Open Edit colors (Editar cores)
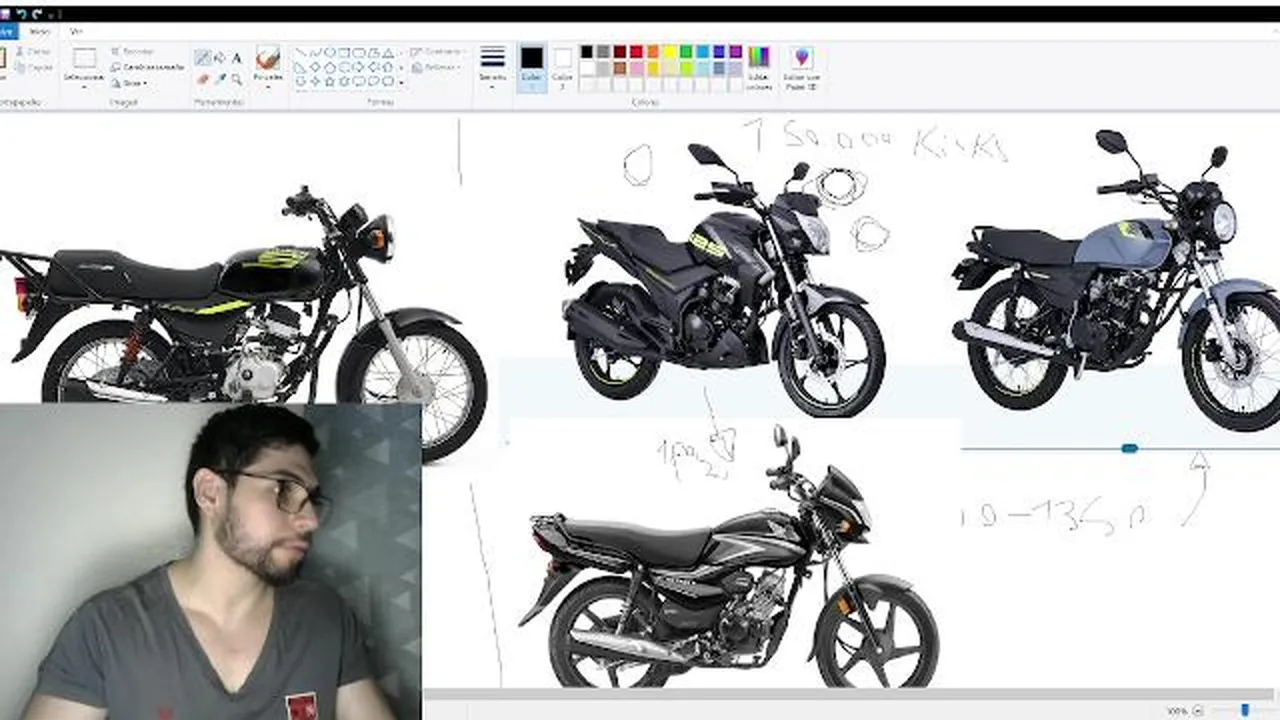Screen dimensions: 1280x720 [759, 68]
